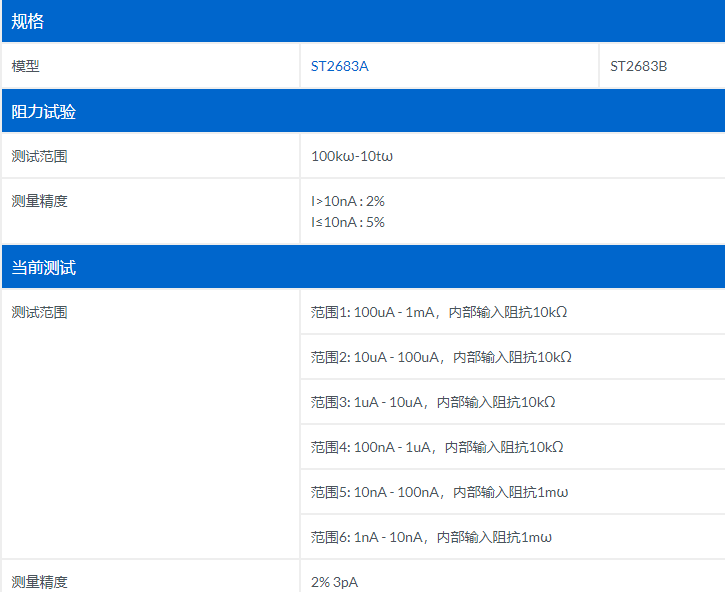Select 范围4: 100nA - 1uA row
Viewport: 725px width, 592px height.
click(x=513, y=447)
